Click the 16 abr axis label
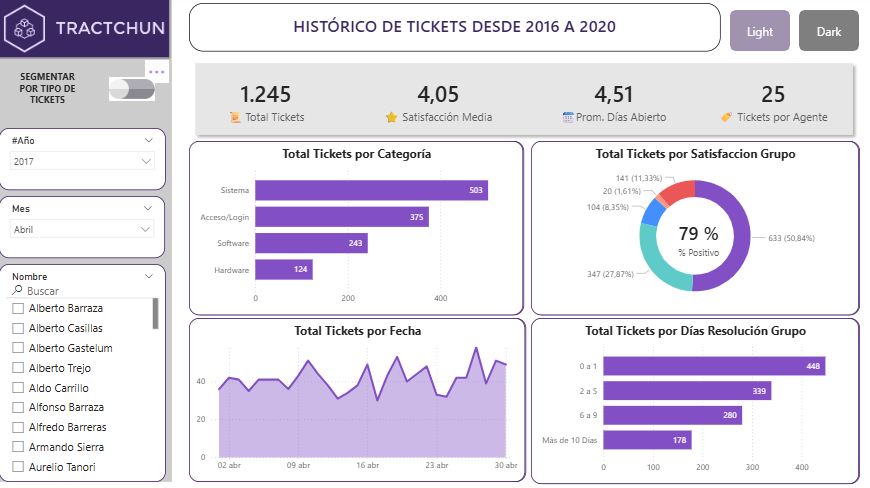This screenshot has width=870, height=488. pyautogui.click(x=367, y=465)
